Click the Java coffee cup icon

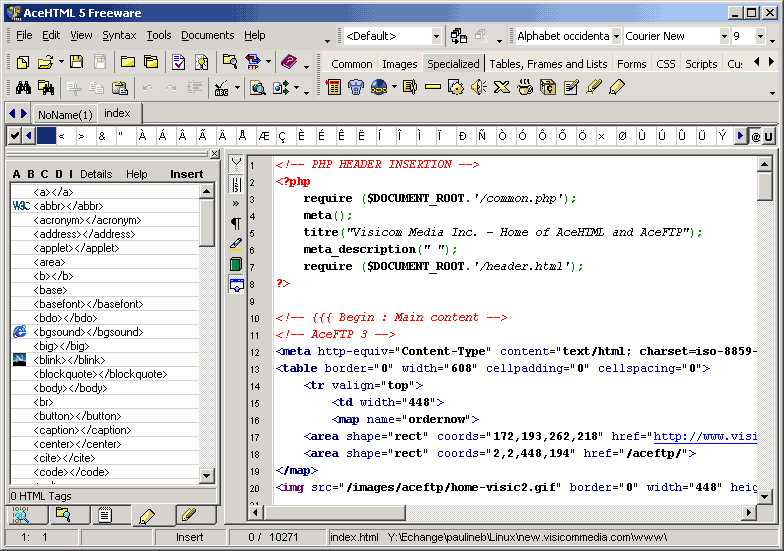pos(524,87)
